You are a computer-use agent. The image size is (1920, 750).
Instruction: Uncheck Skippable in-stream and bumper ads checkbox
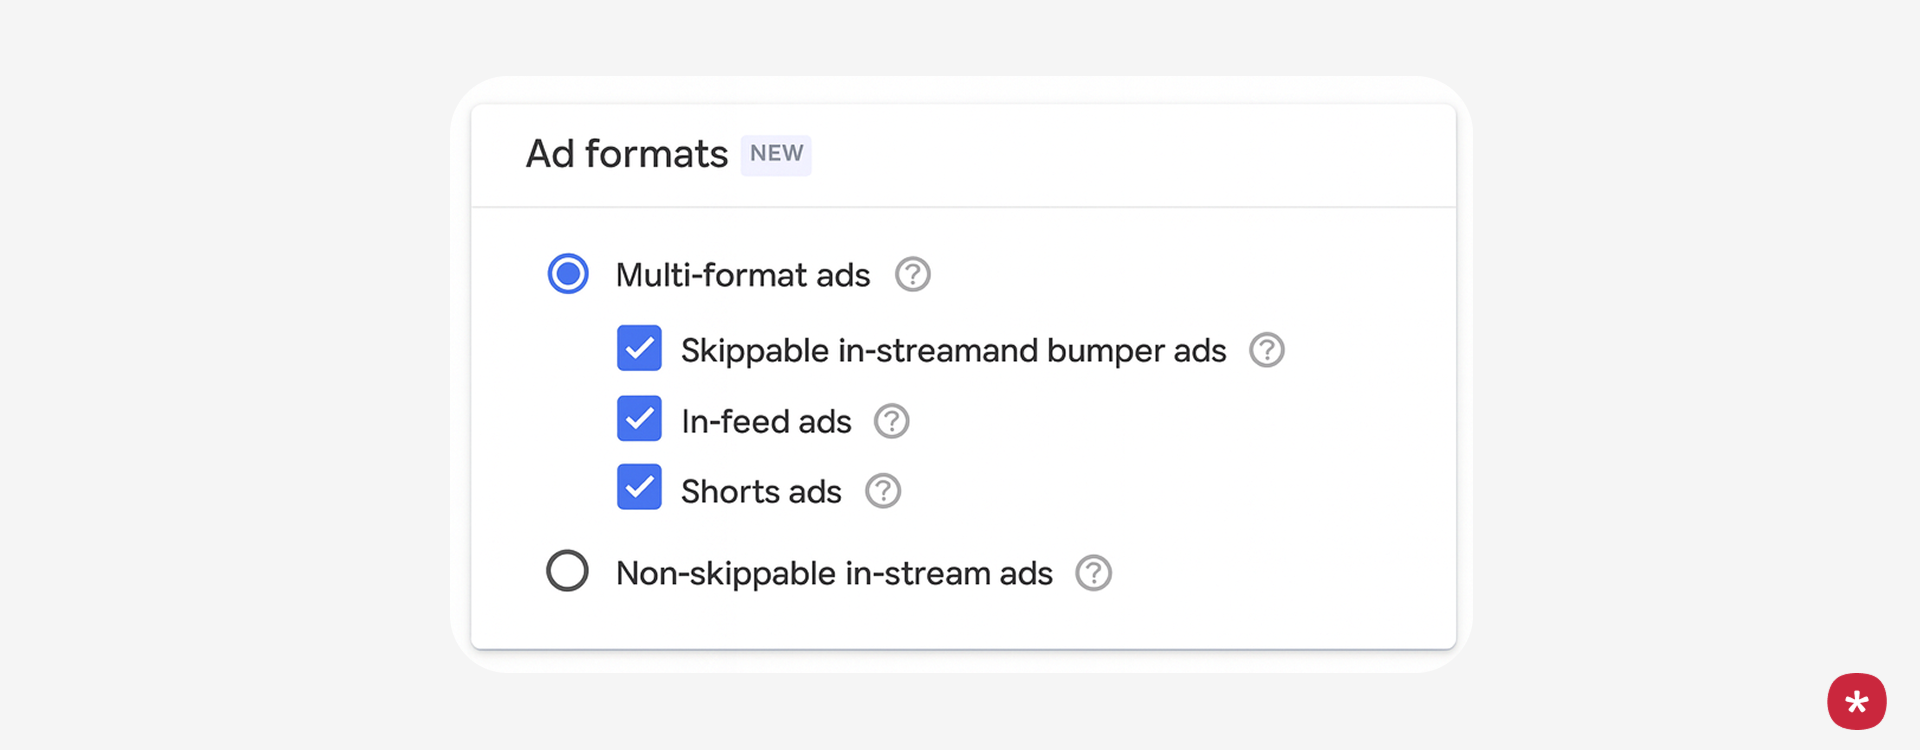639,348
